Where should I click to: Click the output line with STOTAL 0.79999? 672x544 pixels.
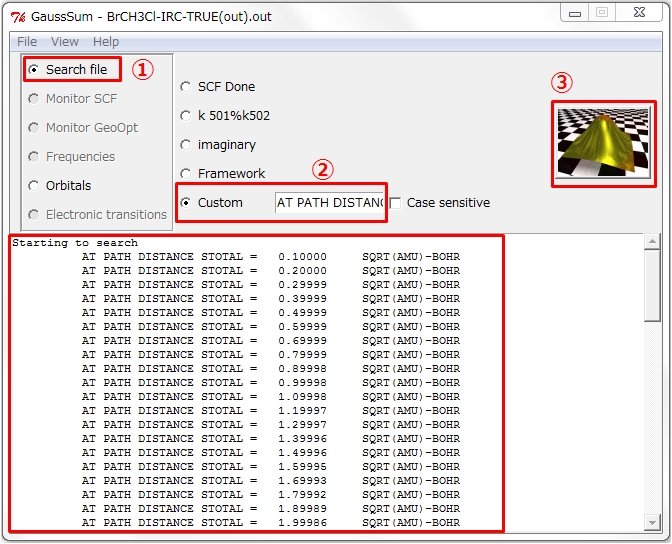click(271, 355)
